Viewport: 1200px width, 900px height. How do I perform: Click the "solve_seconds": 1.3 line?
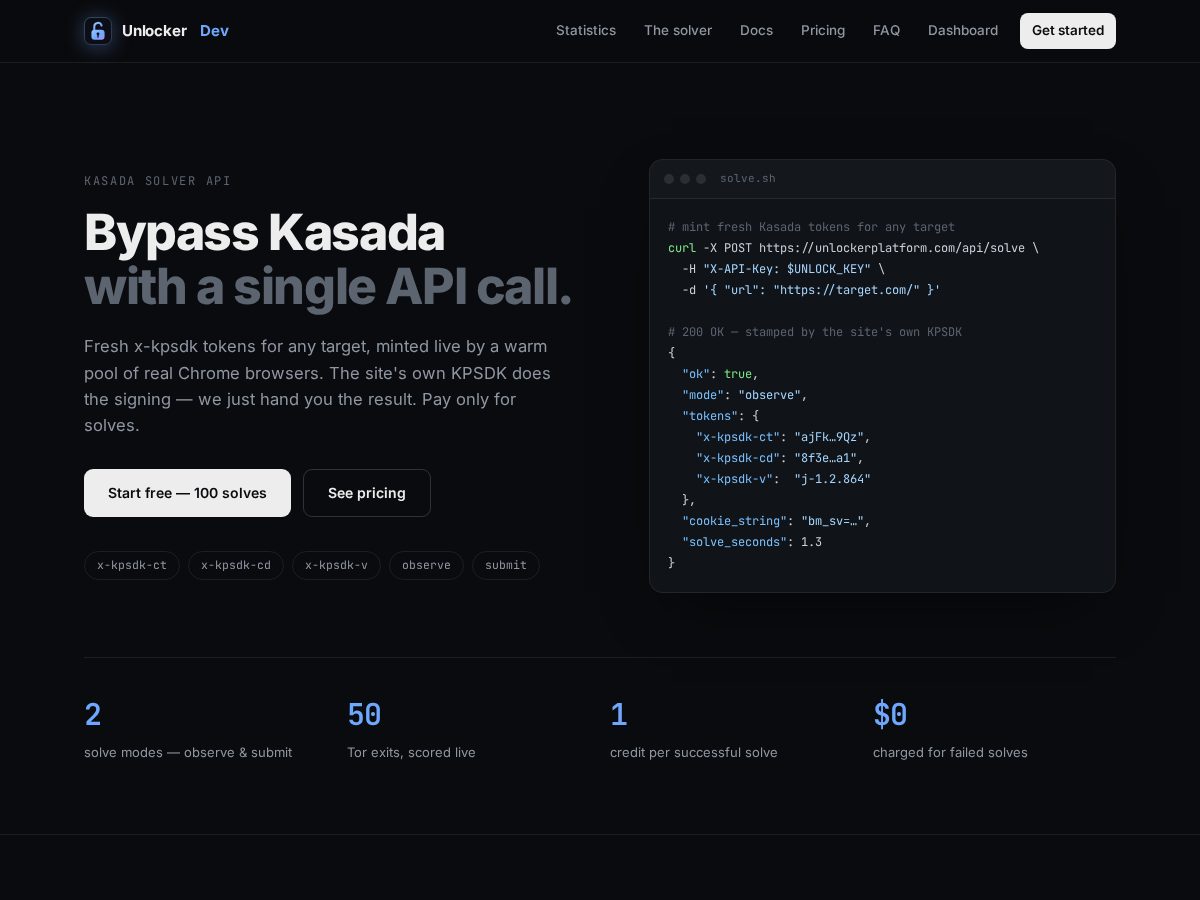[x=752, y=542]
